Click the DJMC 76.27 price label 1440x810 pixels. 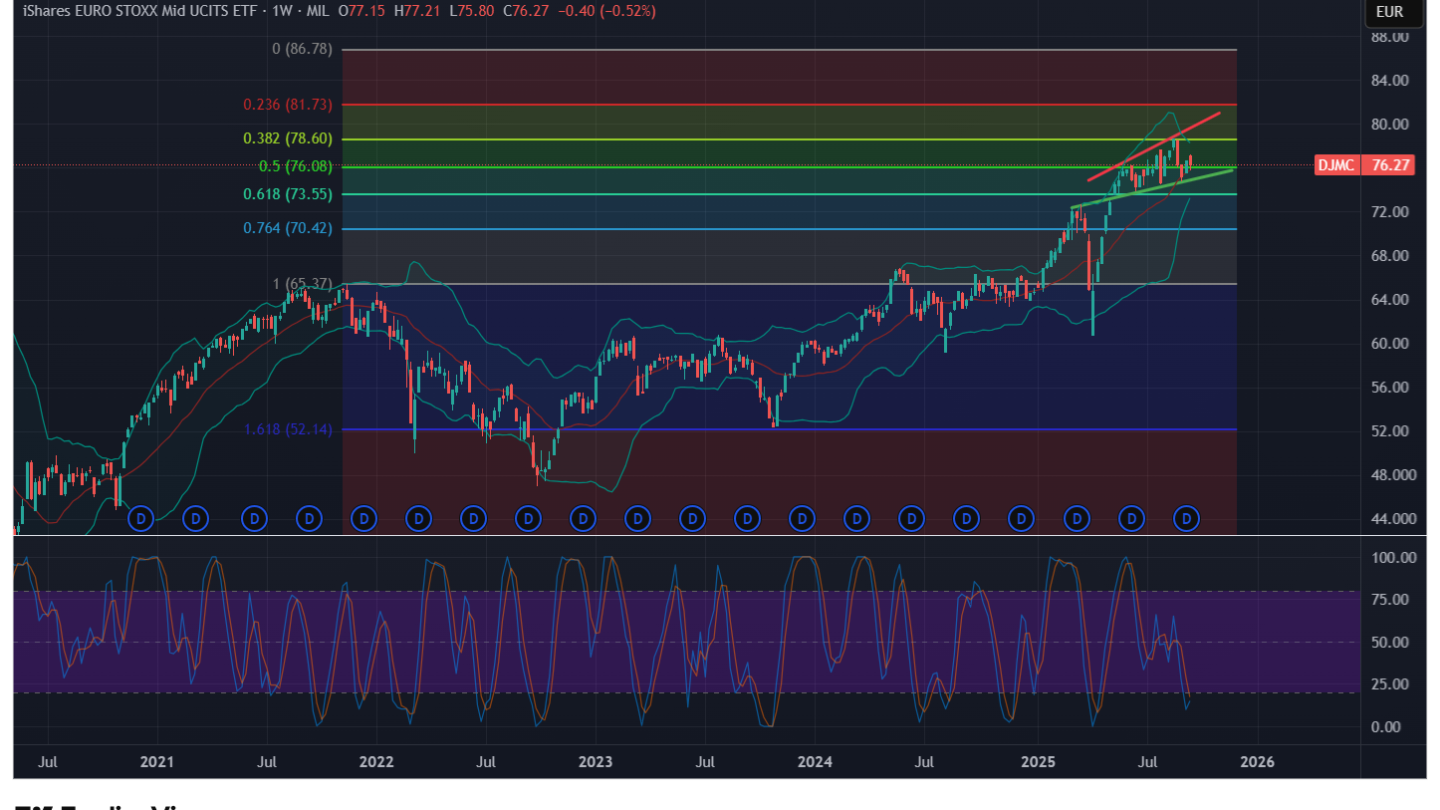point(1364,165)
